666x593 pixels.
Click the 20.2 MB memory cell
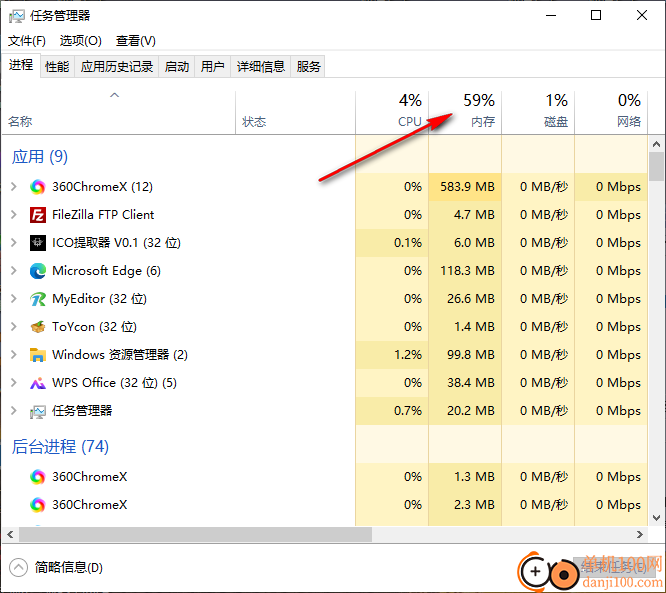(x=465, y=411)
